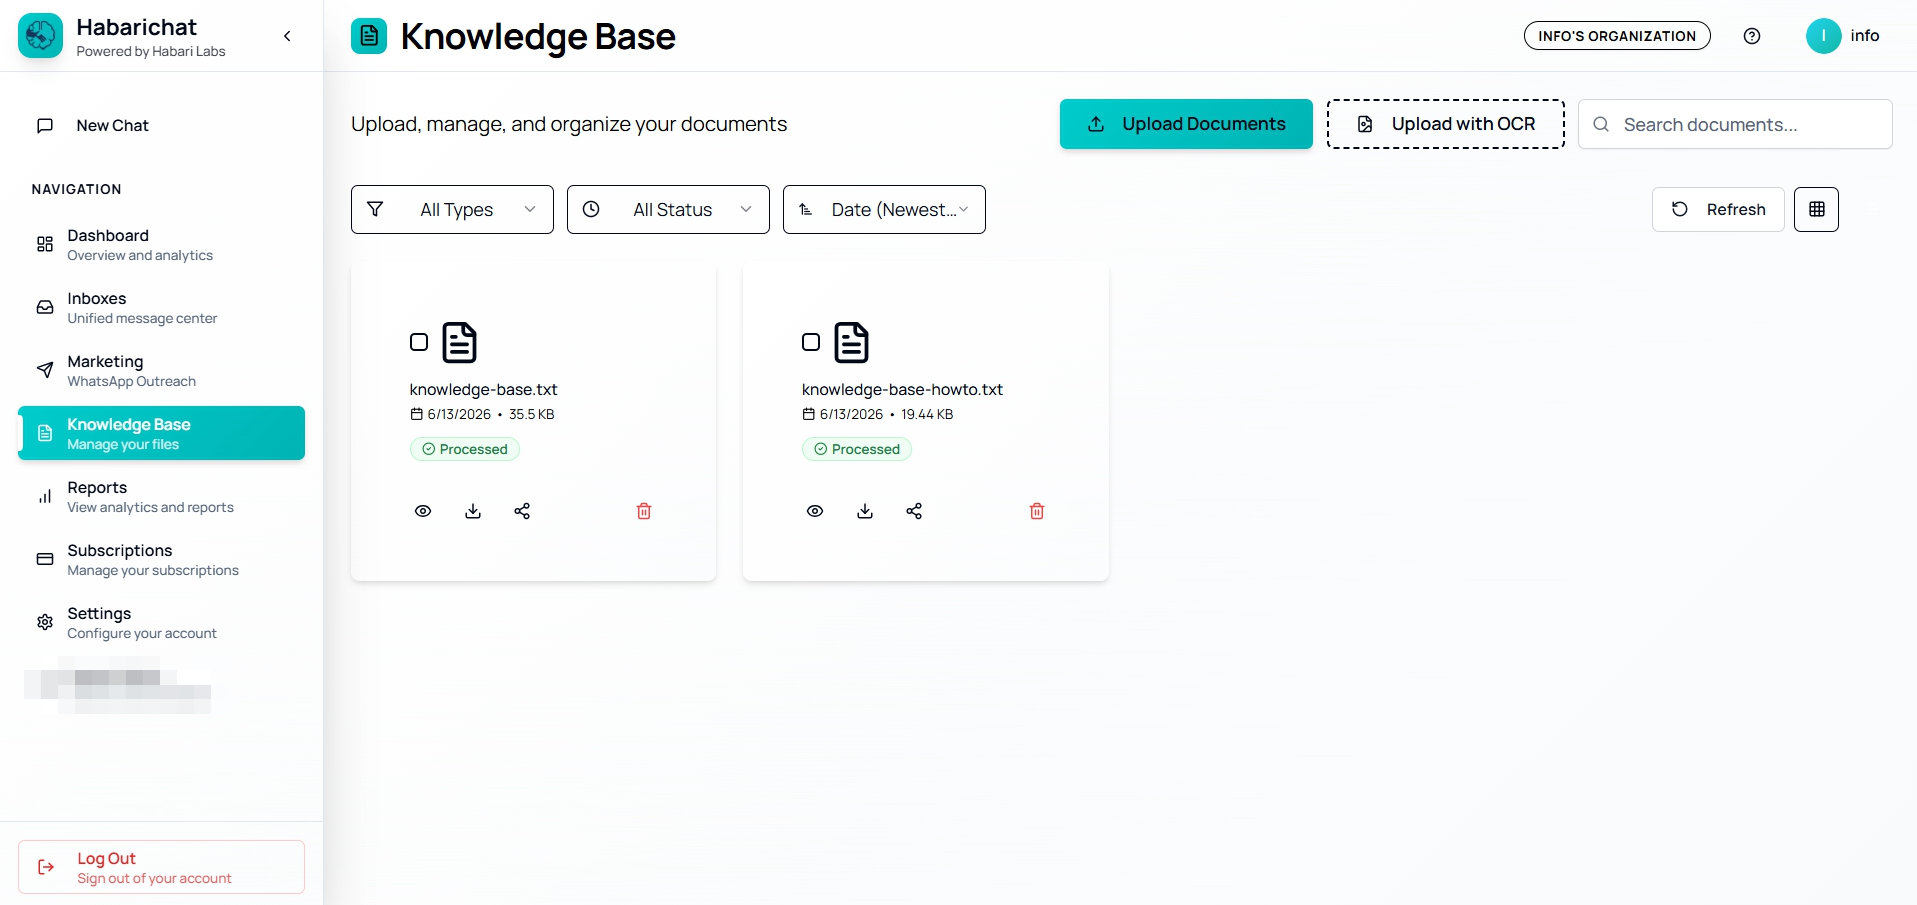Open the Date (Newest) sort dropdown
Screen dimensions: 1917x905
[884, 209]
